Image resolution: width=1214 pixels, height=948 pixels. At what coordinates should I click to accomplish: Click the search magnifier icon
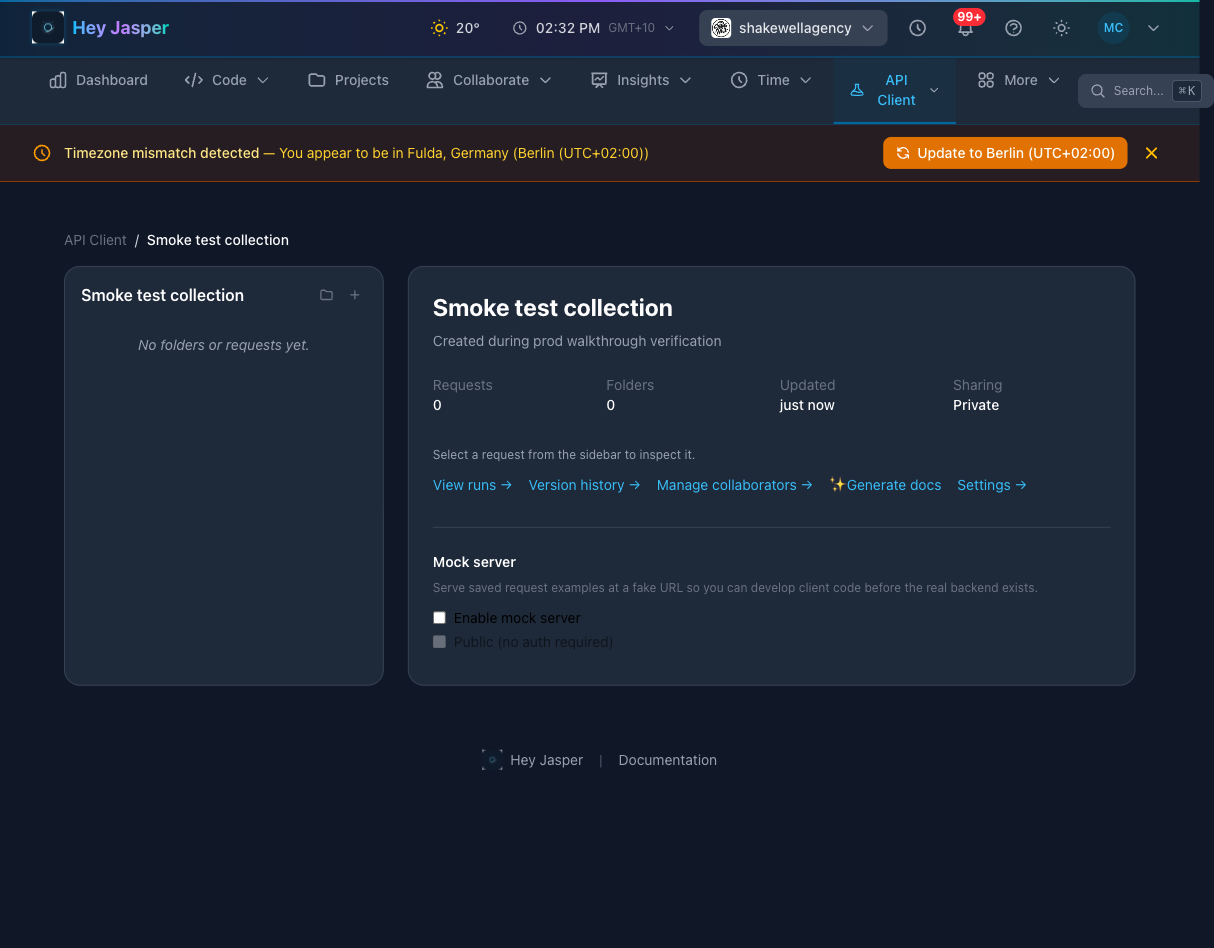(x=1098, y=91)
